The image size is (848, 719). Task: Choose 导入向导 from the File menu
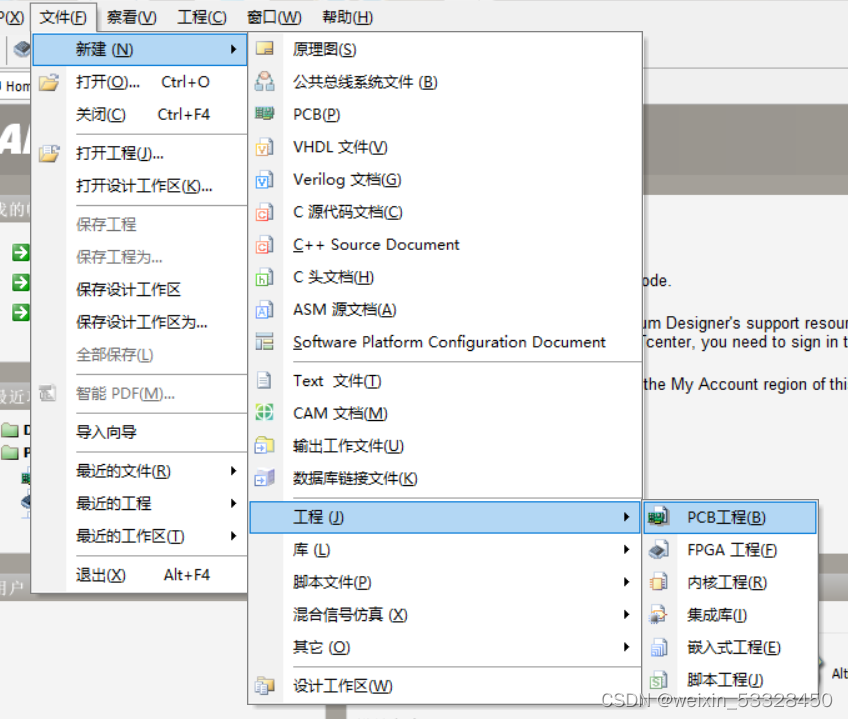pyautogui.click(x=106, y=432)
